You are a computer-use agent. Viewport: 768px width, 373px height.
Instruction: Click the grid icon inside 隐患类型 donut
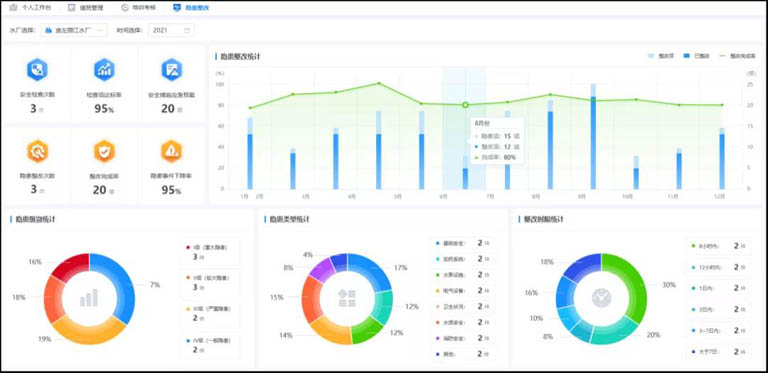[x=347, y=299]
